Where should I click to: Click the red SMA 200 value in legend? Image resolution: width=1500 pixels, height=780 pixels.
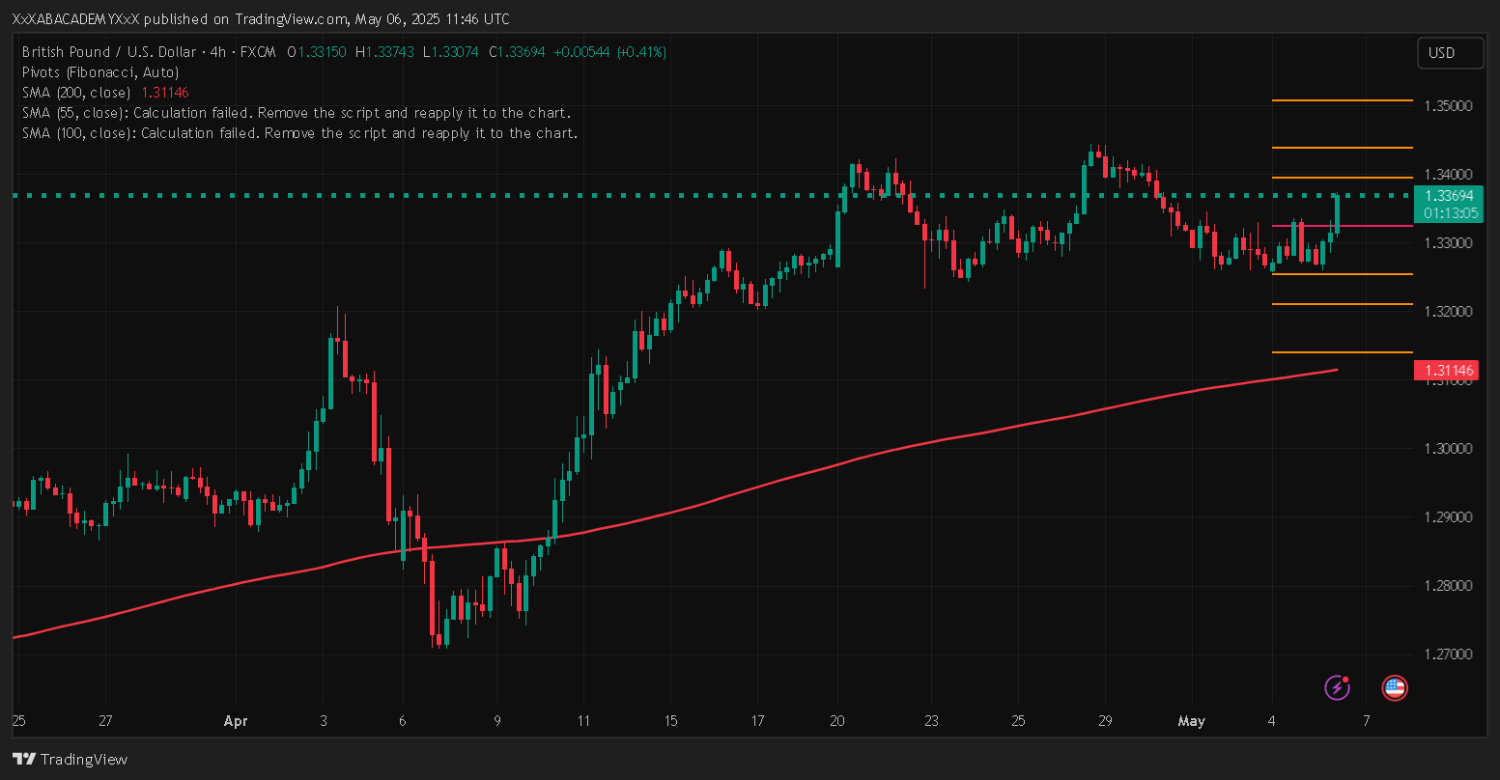164,92
